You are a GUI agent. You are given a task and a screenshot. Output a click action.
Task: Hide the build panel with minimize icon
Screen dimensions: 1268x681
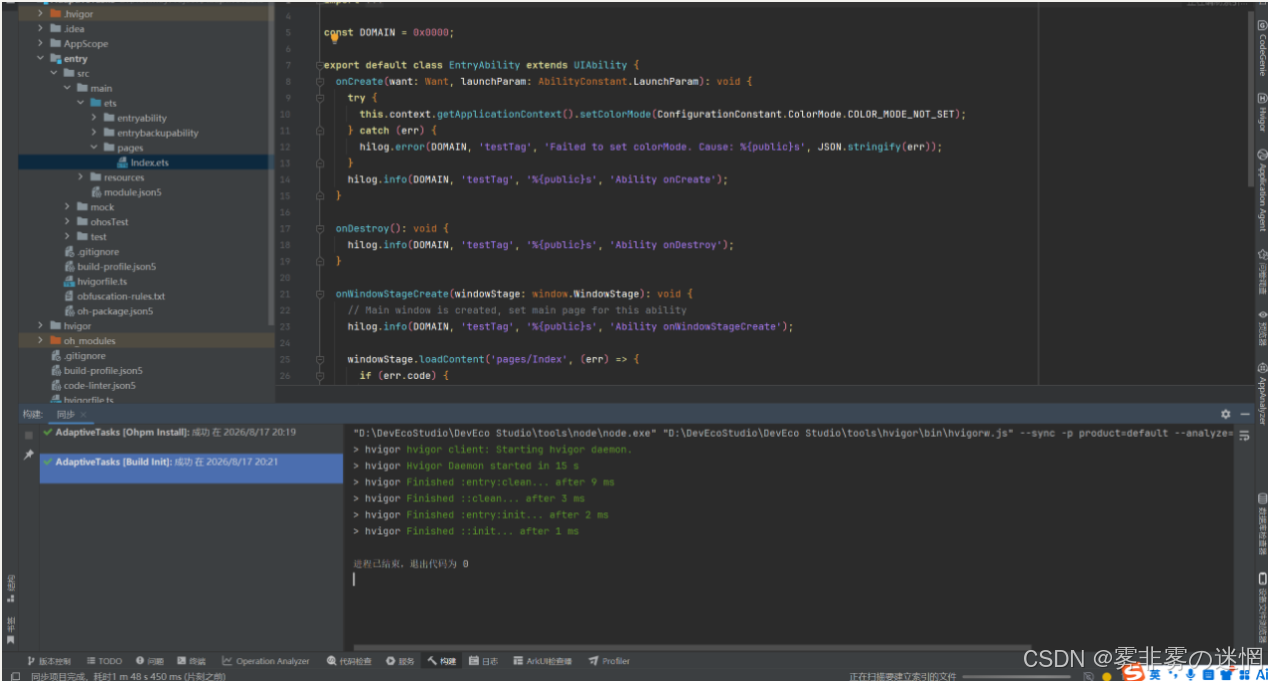tap(1245, 414)
